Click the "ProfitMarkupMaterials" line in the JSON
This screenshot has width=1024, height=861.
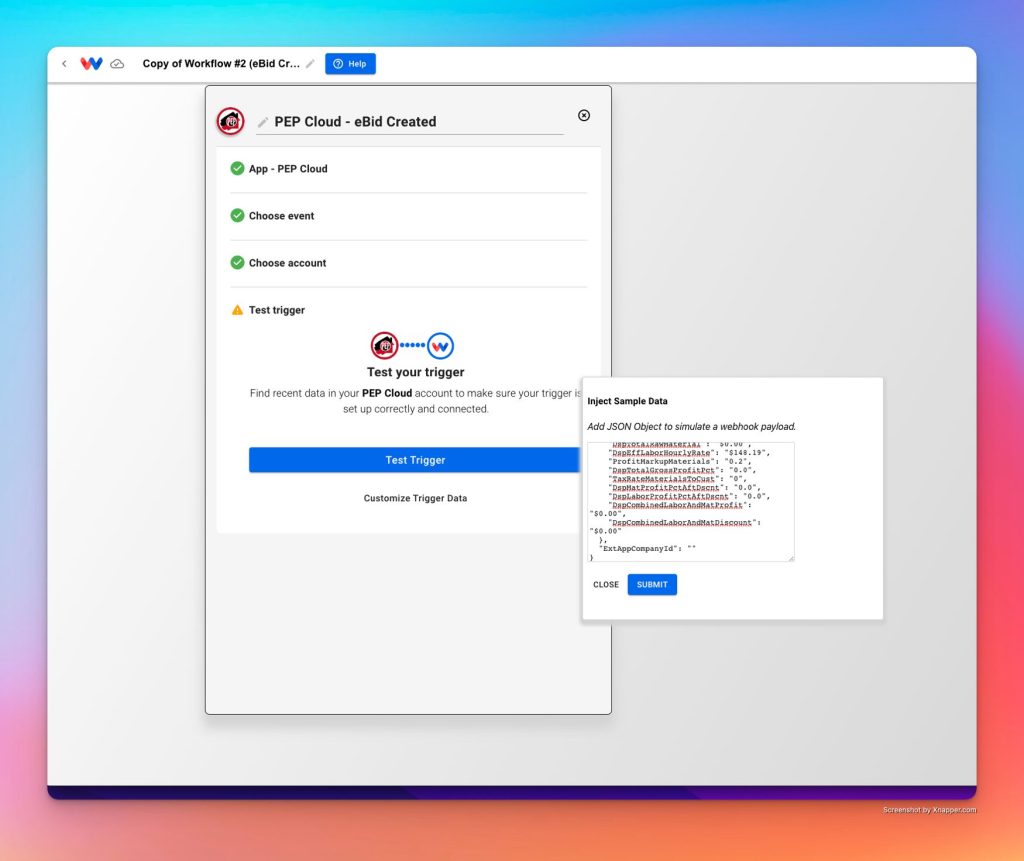679,461
